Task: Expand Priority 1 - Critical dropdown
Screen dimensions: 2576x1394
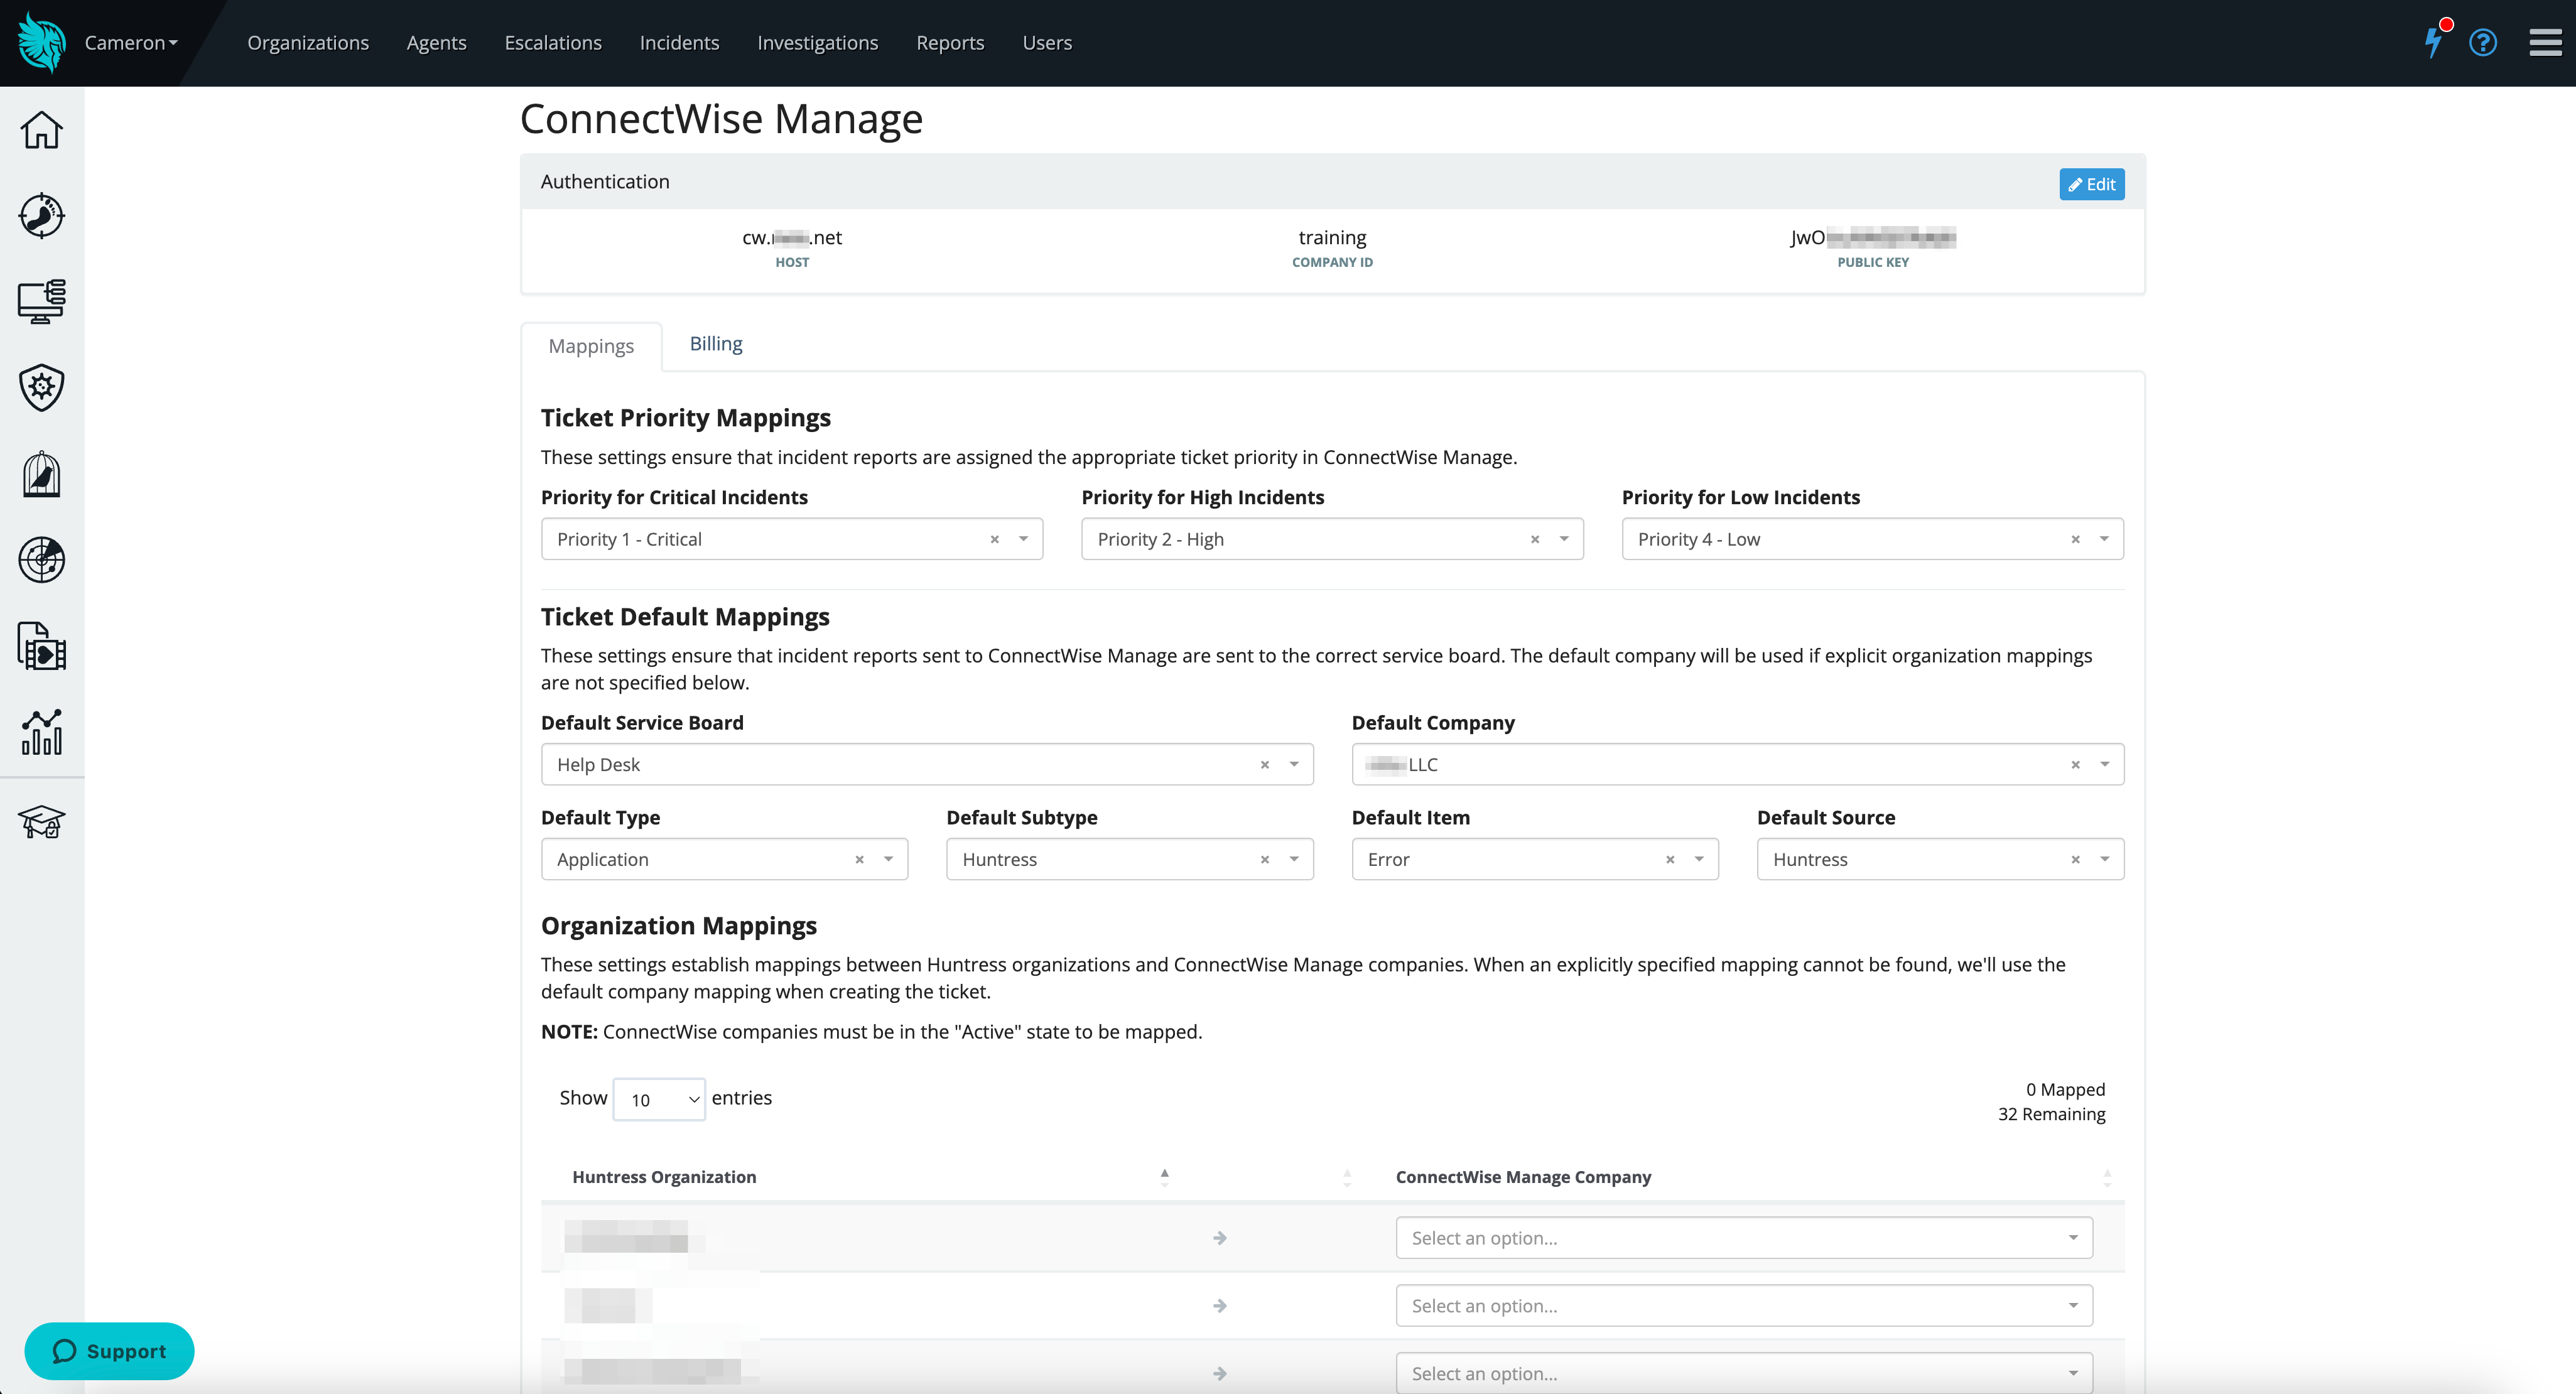Action: [1023, 539]
